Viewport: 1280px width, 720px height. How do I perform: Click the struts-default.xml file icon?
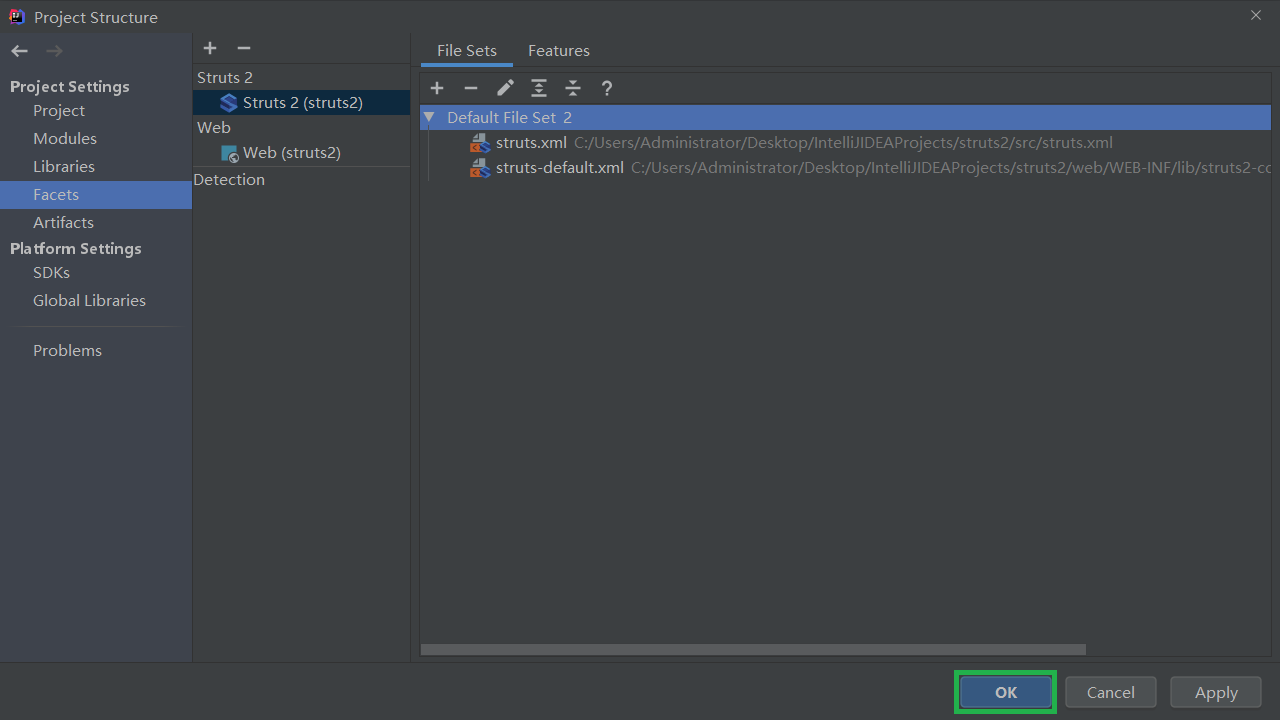pyautogui.click(x=480, y=168)
